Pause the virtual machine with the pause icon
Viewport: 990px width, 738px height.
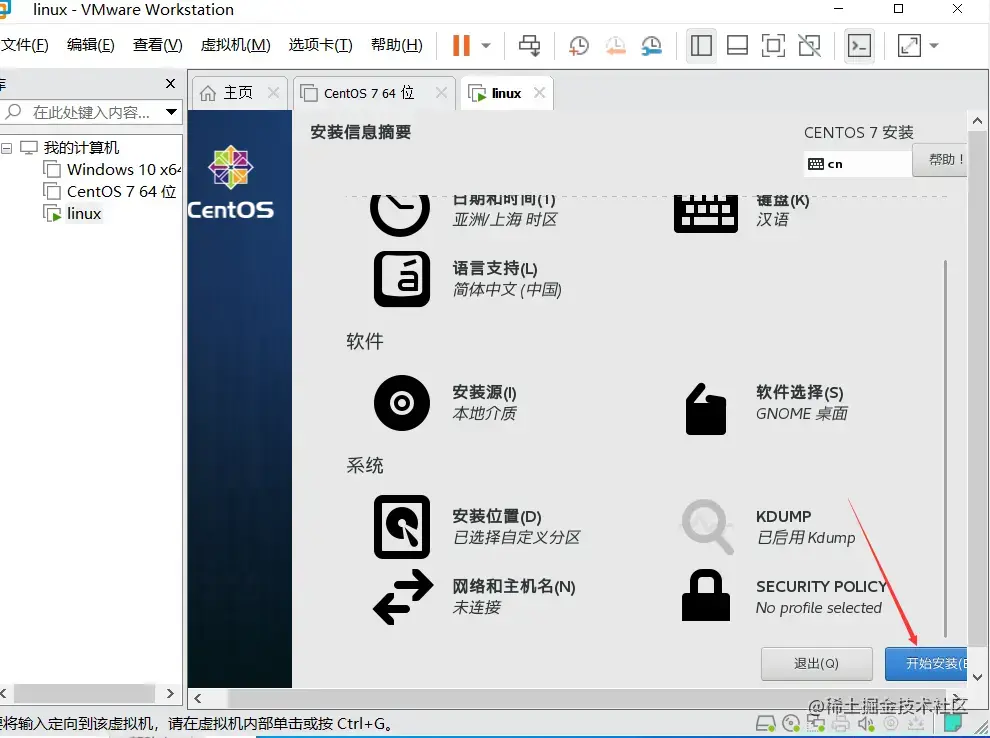click(x=461, y=45)
